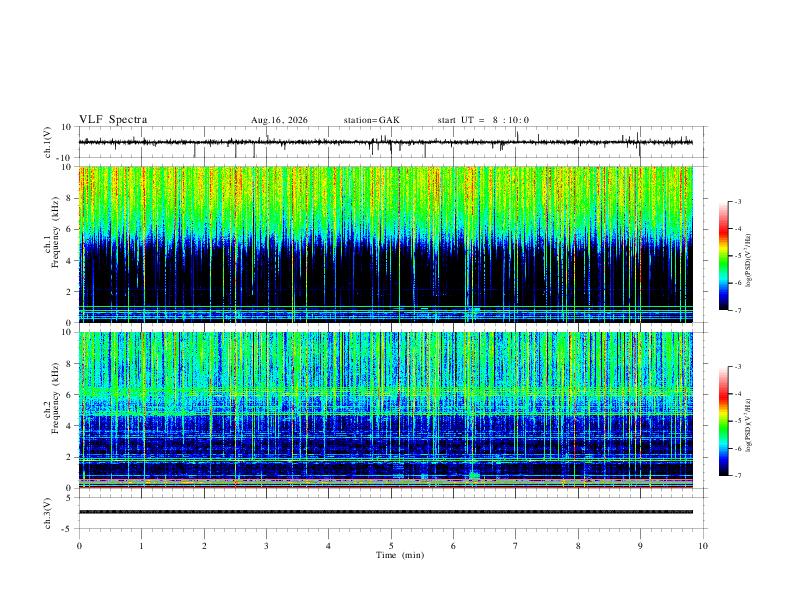The width and height of the screenshot is (792, 612).
Task: Click the VLF Spectra title text
Action: coord(113,120)
